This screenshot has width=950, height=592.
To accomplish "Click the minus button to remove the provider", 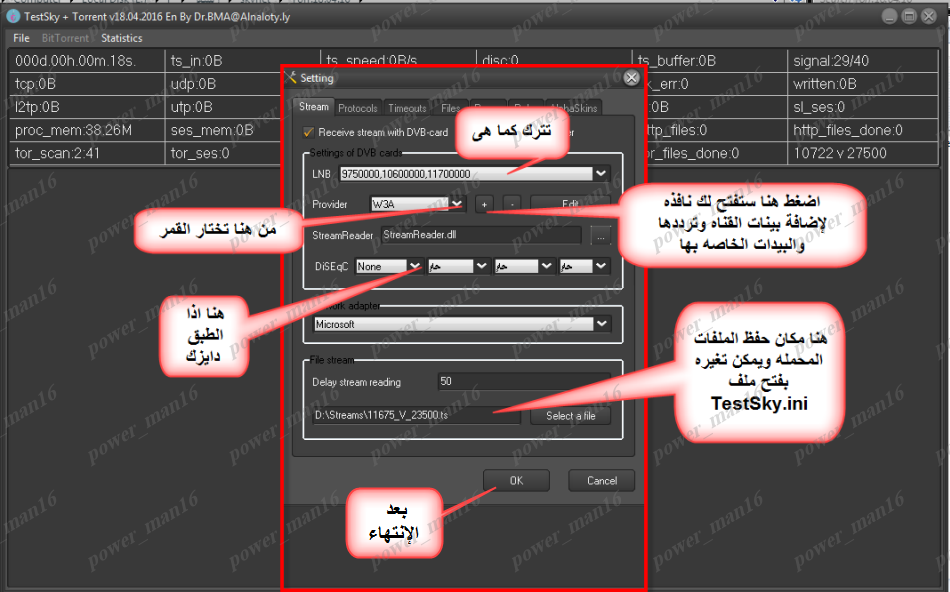I will 511,204.
